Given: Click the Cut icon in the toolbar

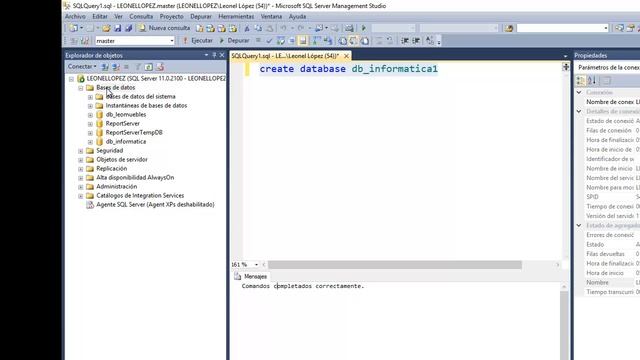Looking at the screenshot, I should point(247,28).
